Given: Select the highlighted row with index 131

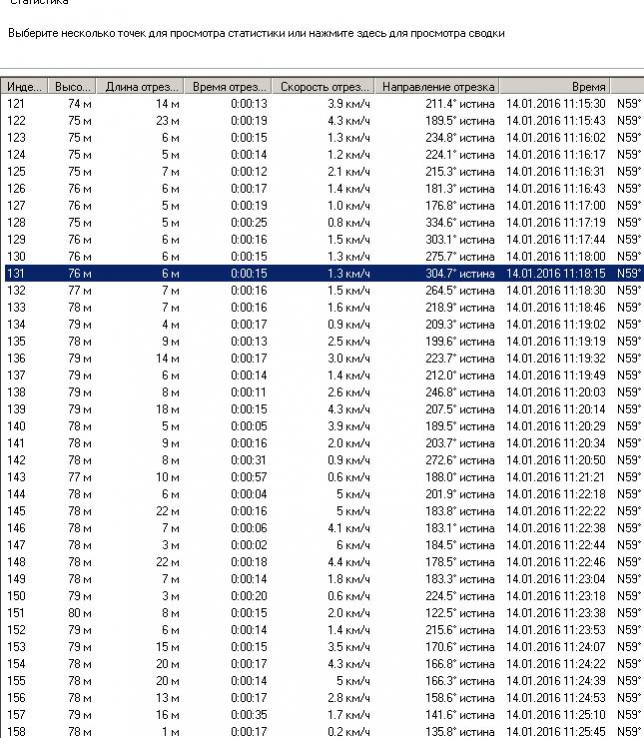Looking at the screenshot, I should click(x=300, y=273).
